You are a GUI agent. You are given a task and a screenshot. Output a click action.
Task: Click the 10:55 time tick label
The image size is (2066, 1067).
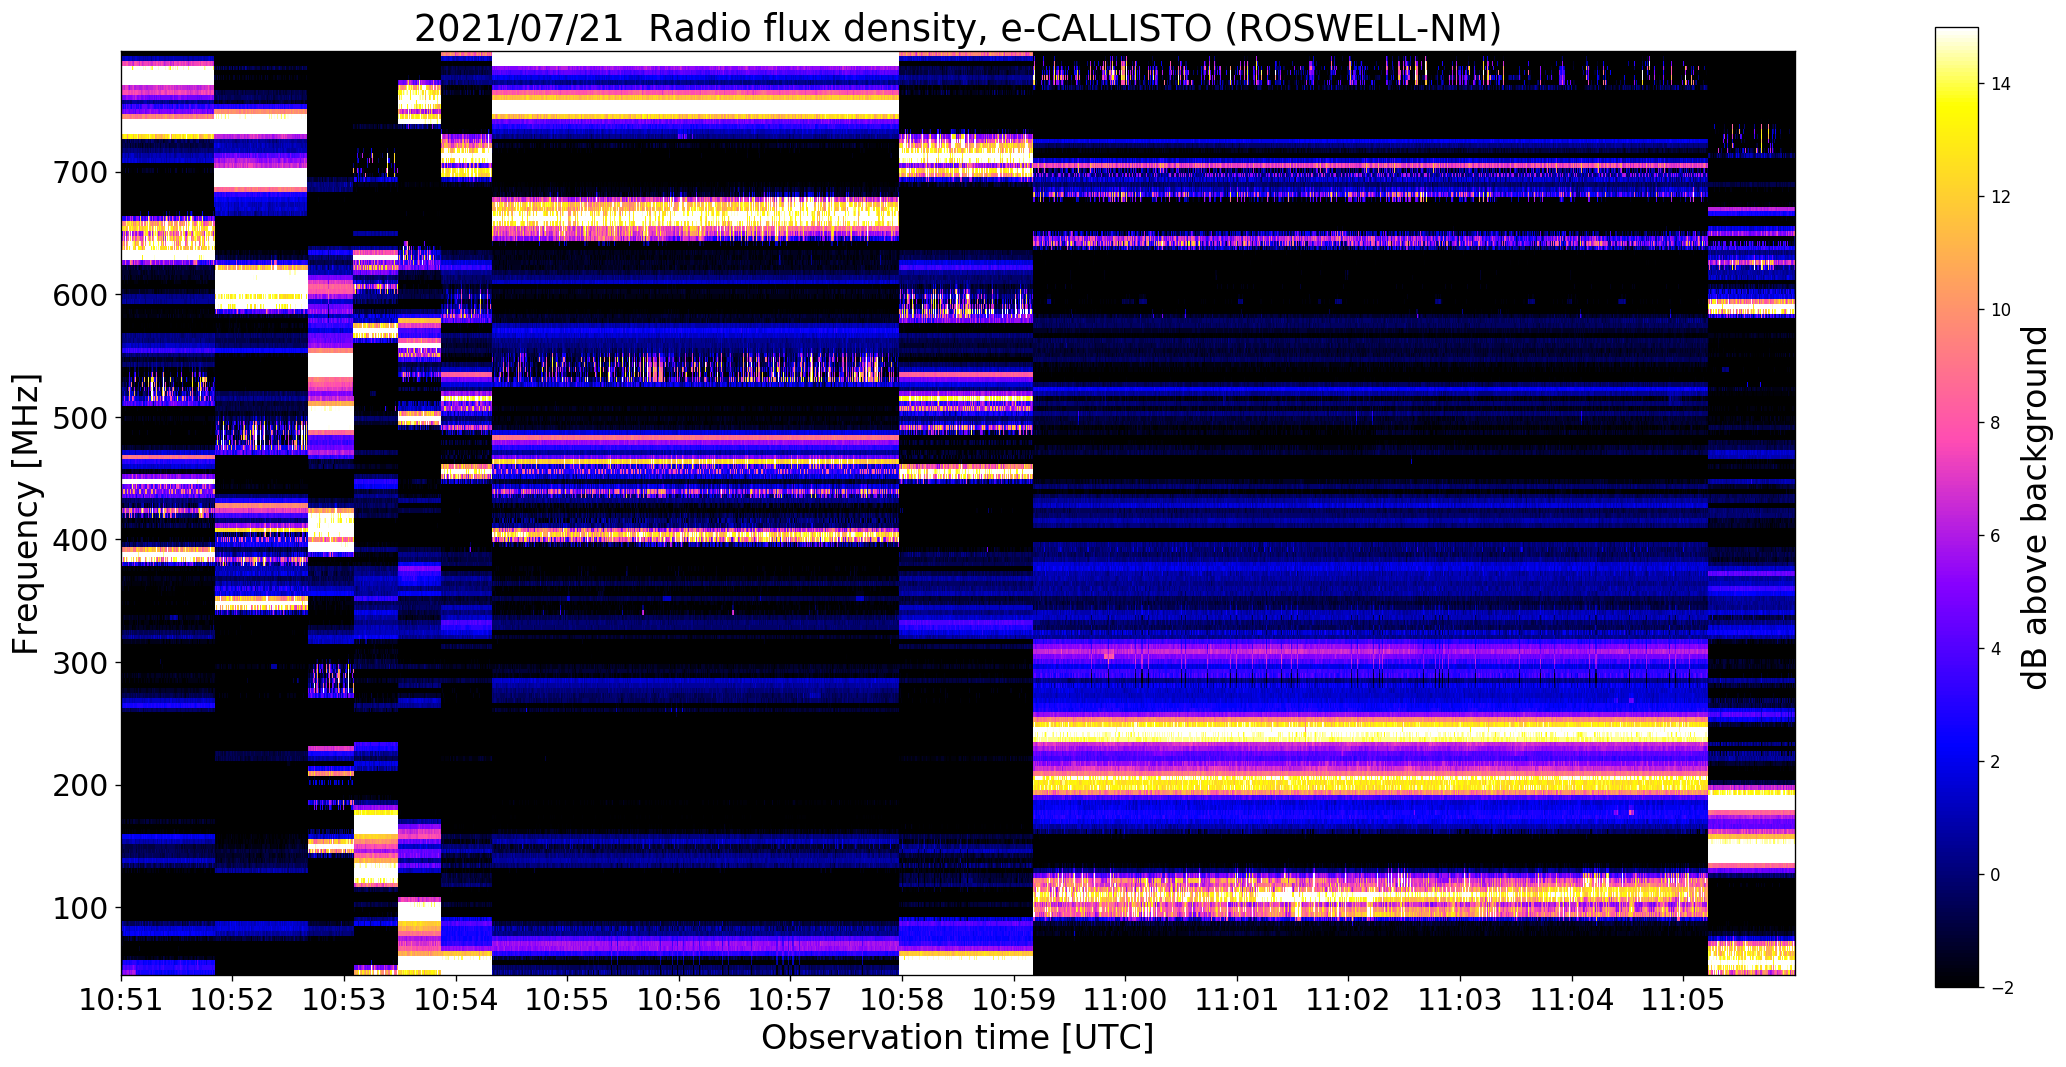(x=568, y=1001)
